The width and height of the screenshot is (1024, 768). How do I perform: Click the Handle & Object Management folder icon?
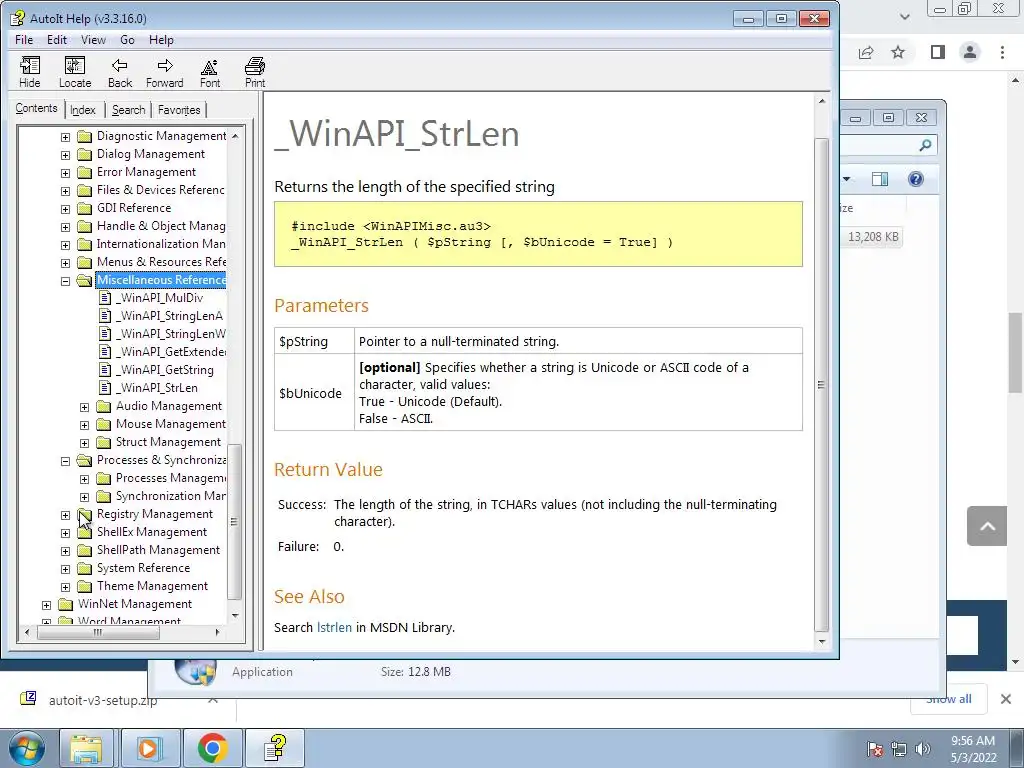84,227
